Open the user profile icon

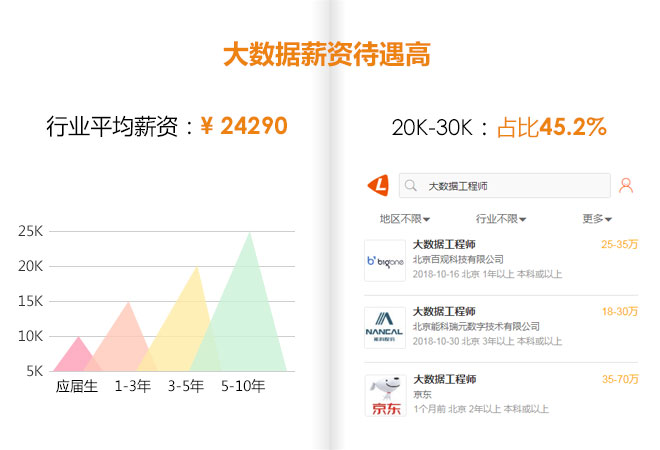[x=626, y=185]
